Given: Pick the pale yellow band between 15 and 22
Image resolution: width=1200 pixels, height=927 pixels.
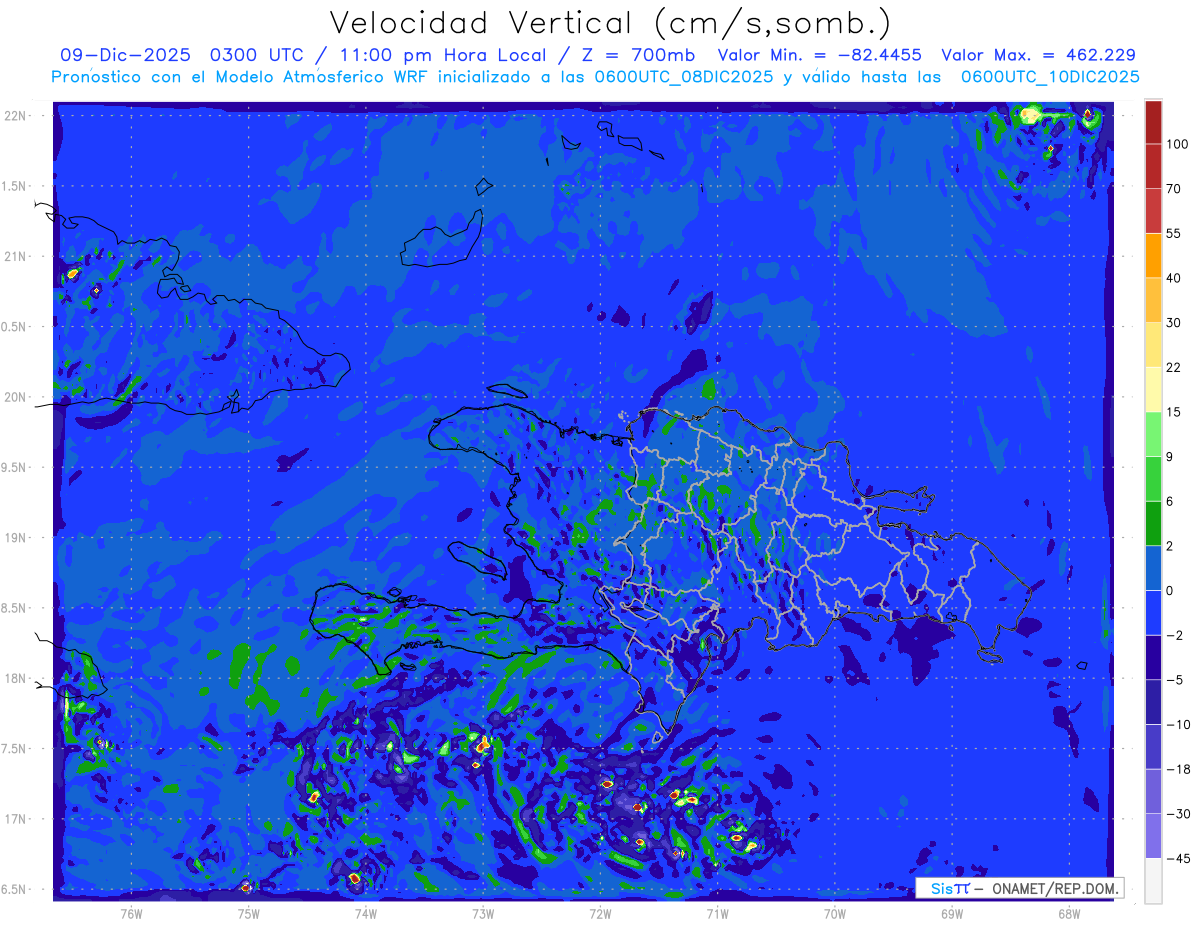Looking at the screenshot, I should [1153, 389].
